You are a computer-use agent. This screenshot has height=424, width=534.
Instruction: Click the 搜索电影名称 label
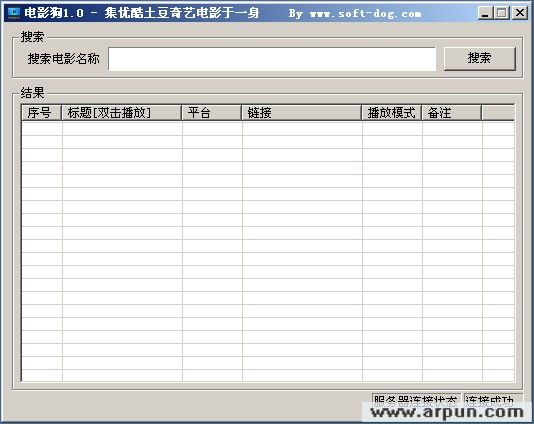click(64, 59)
